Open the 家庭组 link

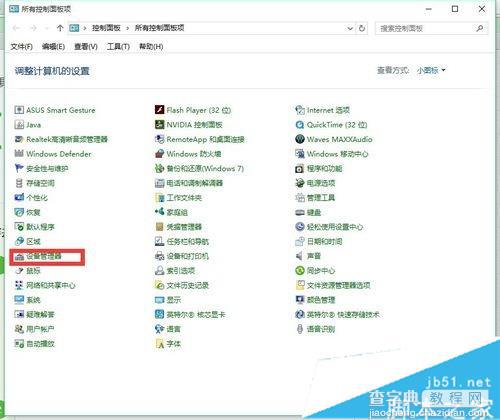click(x=177, y=212)
